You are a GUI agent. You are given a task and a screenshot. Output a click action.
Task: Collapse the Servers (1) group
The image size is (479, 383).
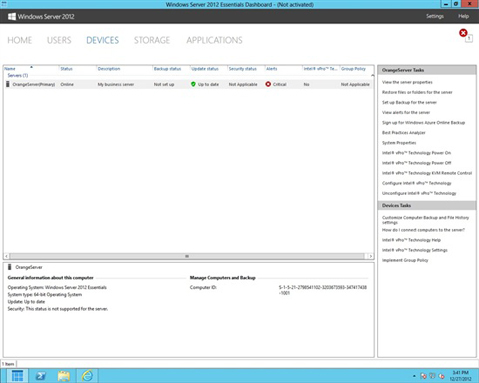click(18, 76)
